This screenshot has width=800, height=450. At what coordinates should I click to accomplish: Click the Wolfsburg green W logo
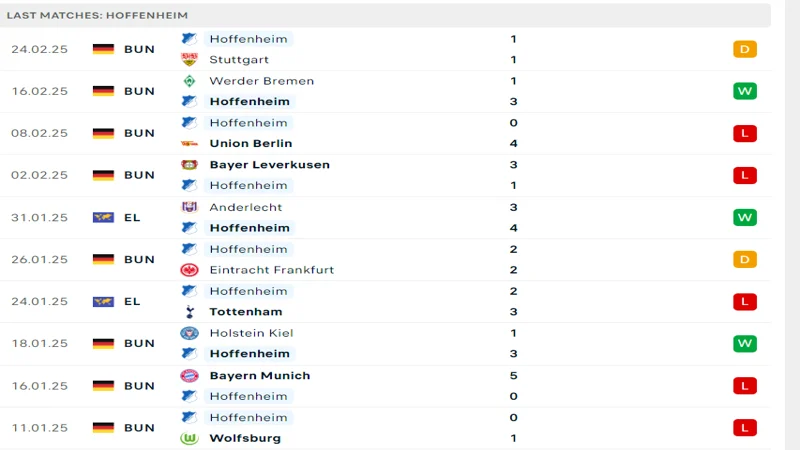coord(189,438)
